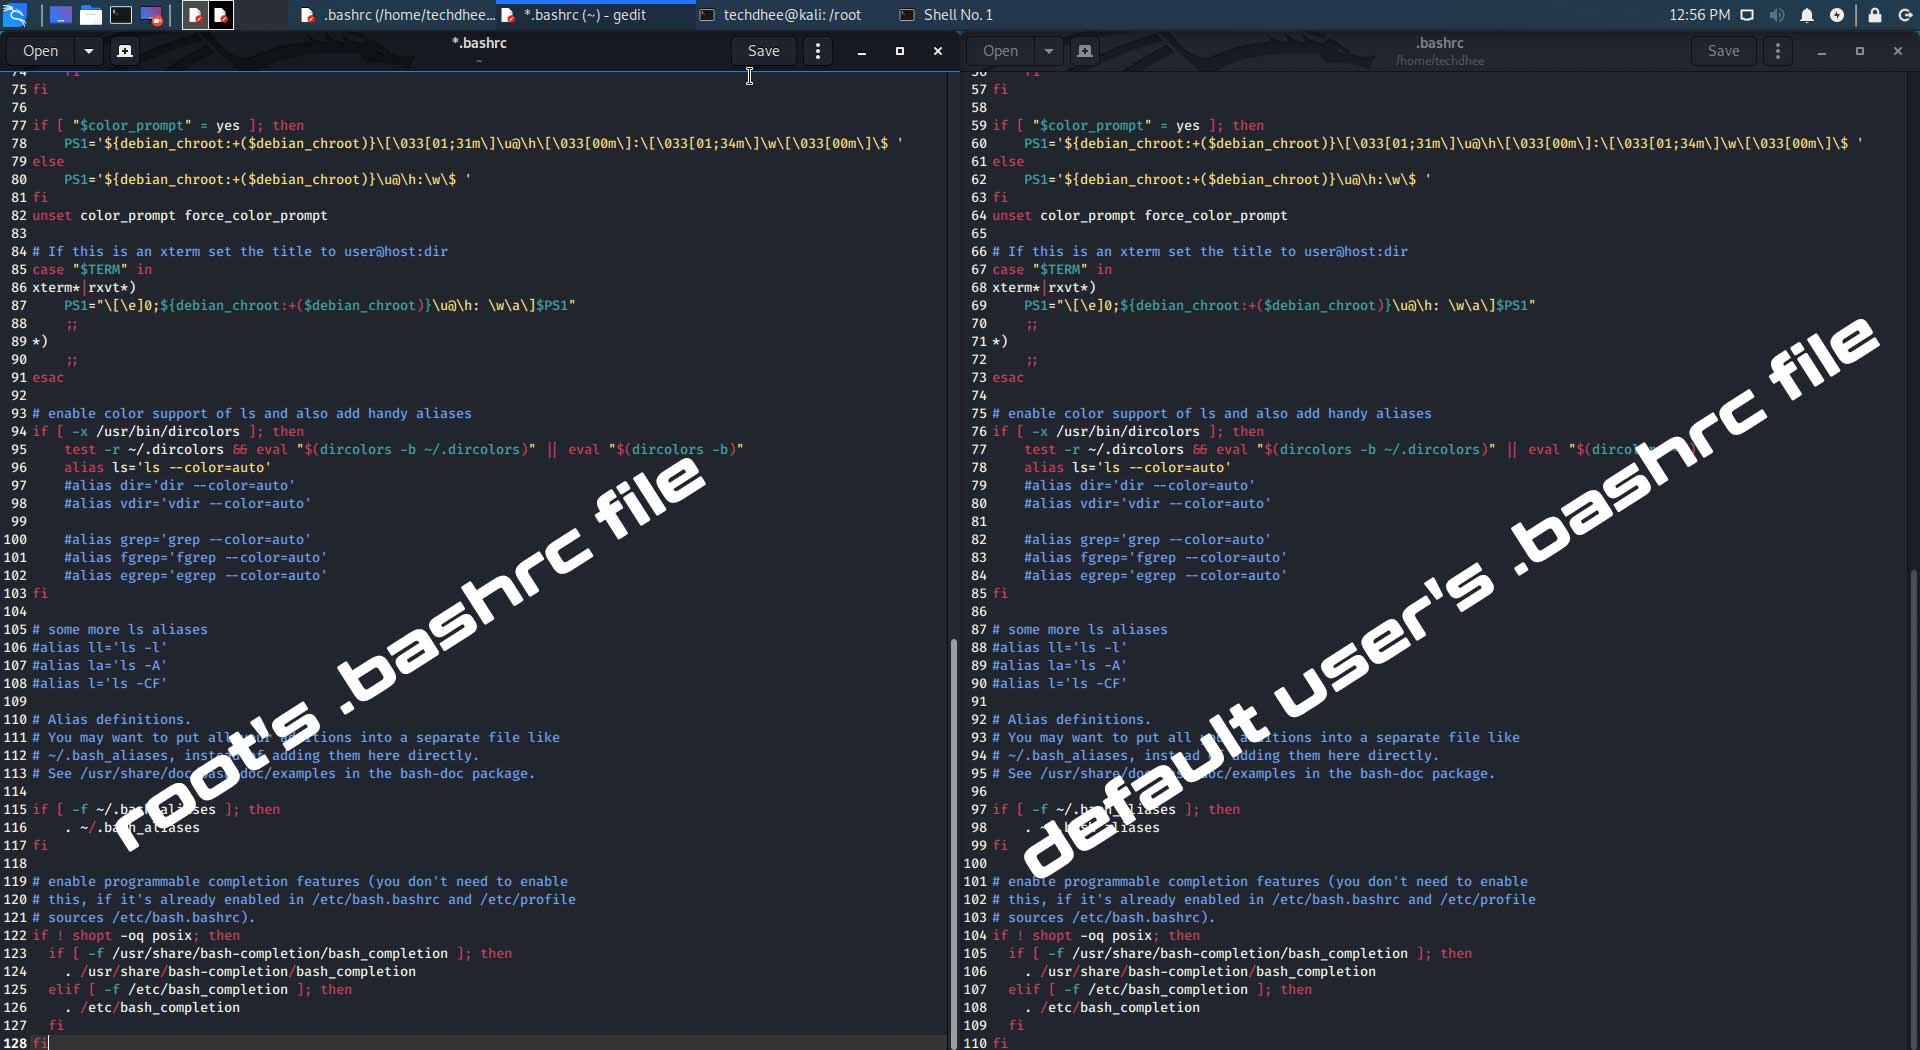The width and height of the screenshot is (1920, 1050).
Task: Open the hamburger menu in right gedit window
Action: [1777, 51]
